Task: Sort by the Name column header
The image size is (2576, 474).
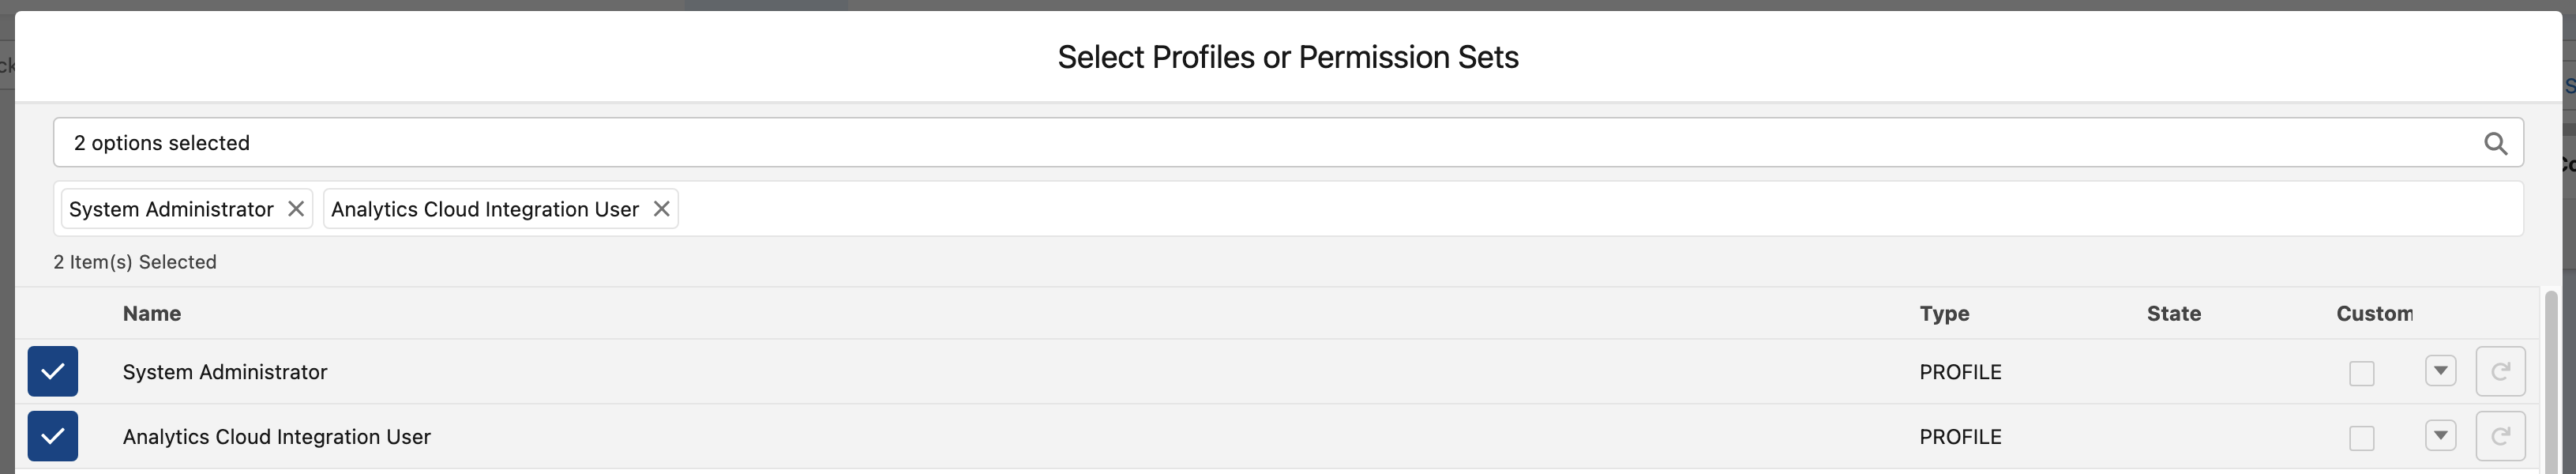Action: pos(152,314)
